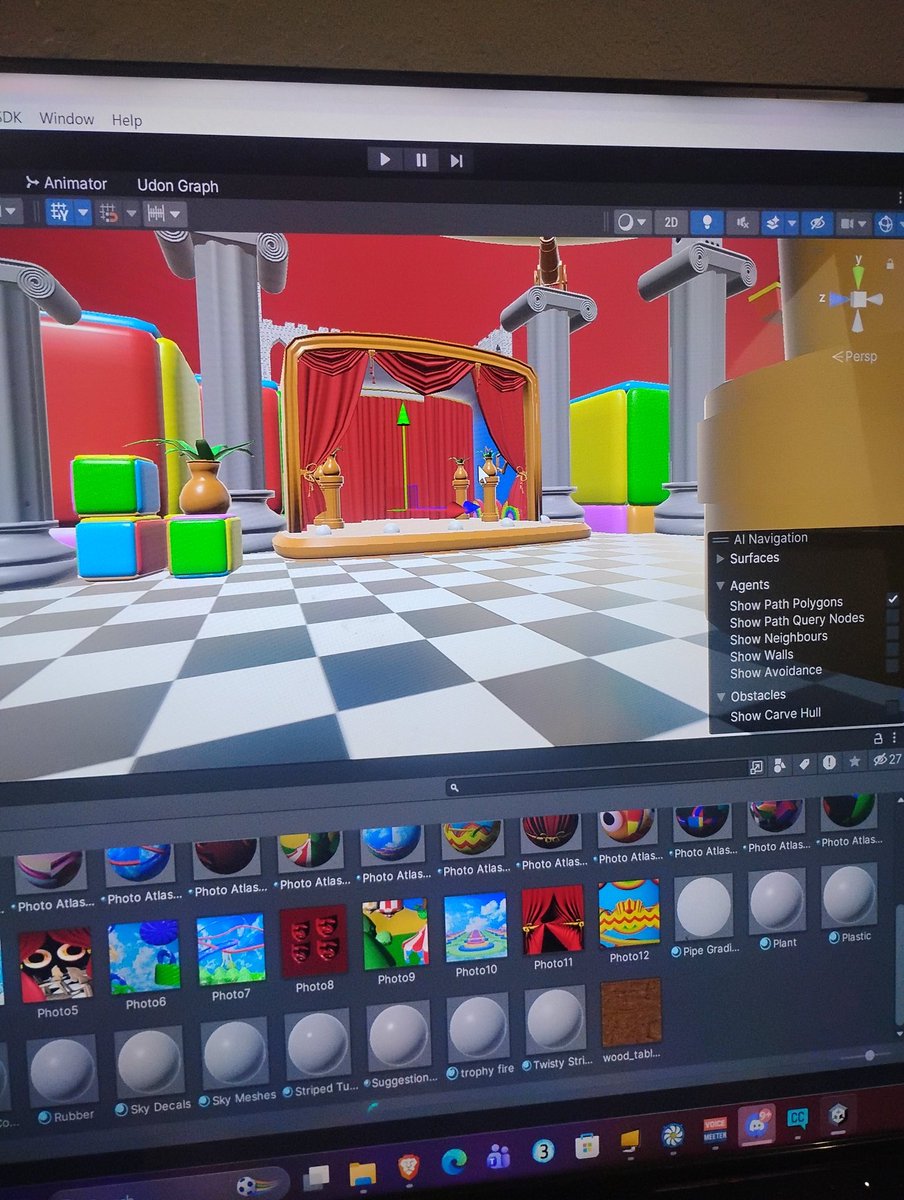Enable Show Carve Hull checkbox
The height and width of the screenshot is (1200, 904).
point(893,708)
